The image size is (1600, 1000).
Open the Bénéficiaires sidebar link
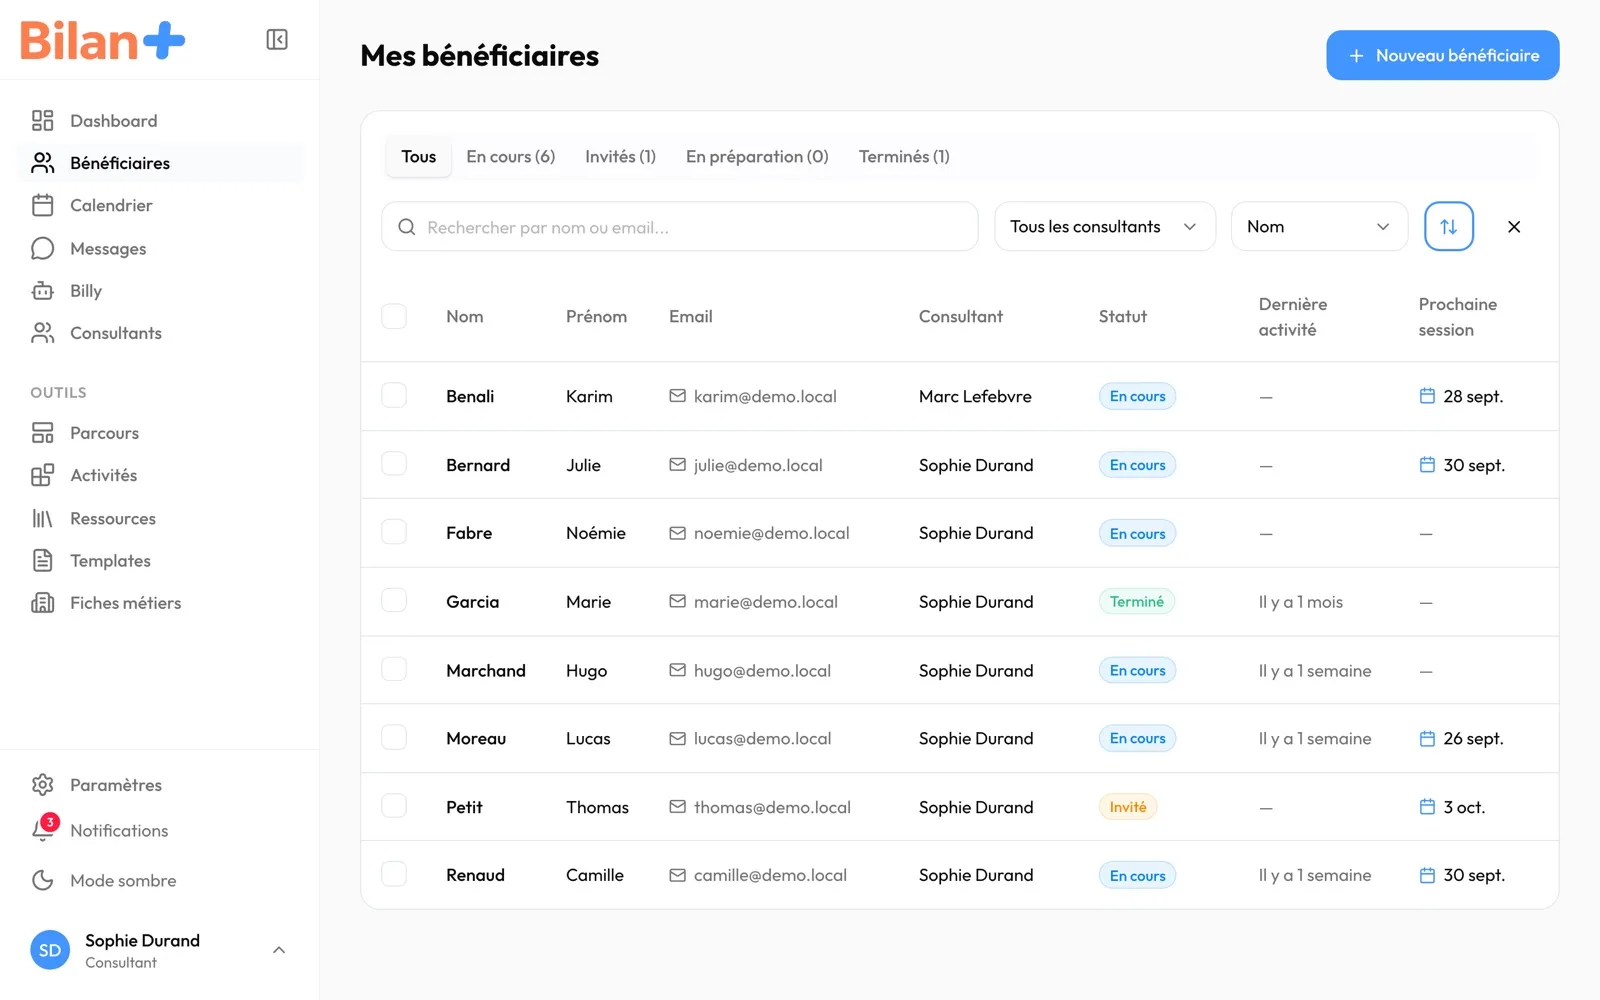point(160,163)
